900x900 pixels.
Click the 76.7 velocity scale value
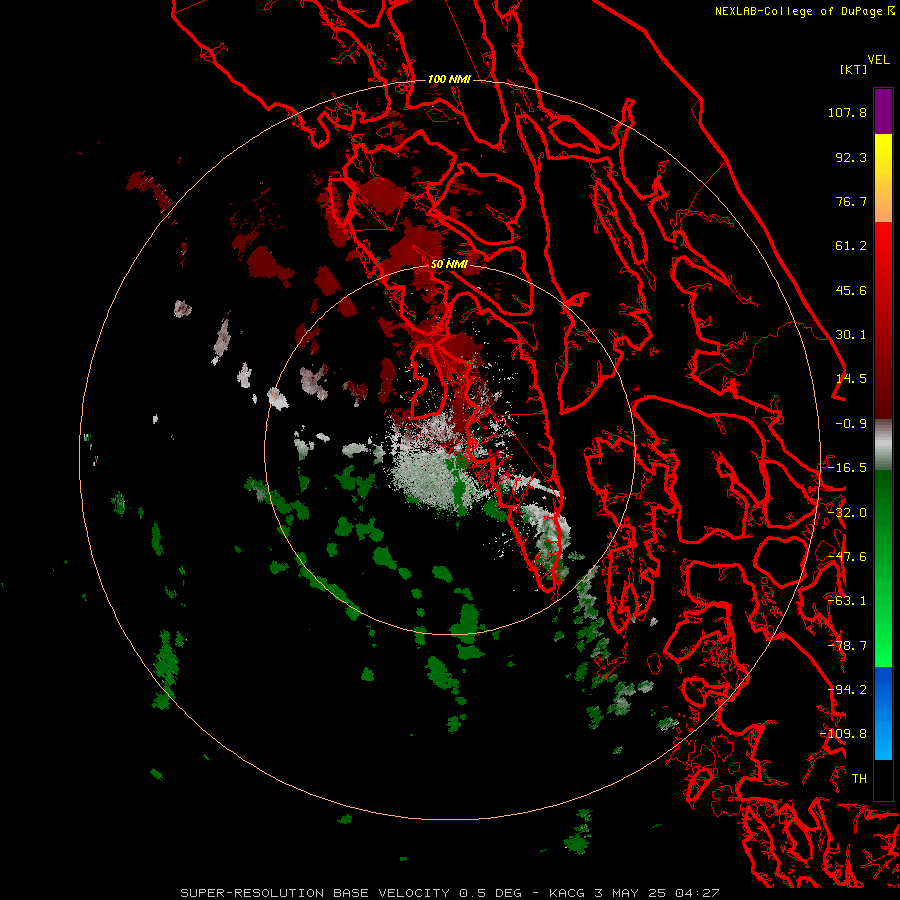coord(851,201)
